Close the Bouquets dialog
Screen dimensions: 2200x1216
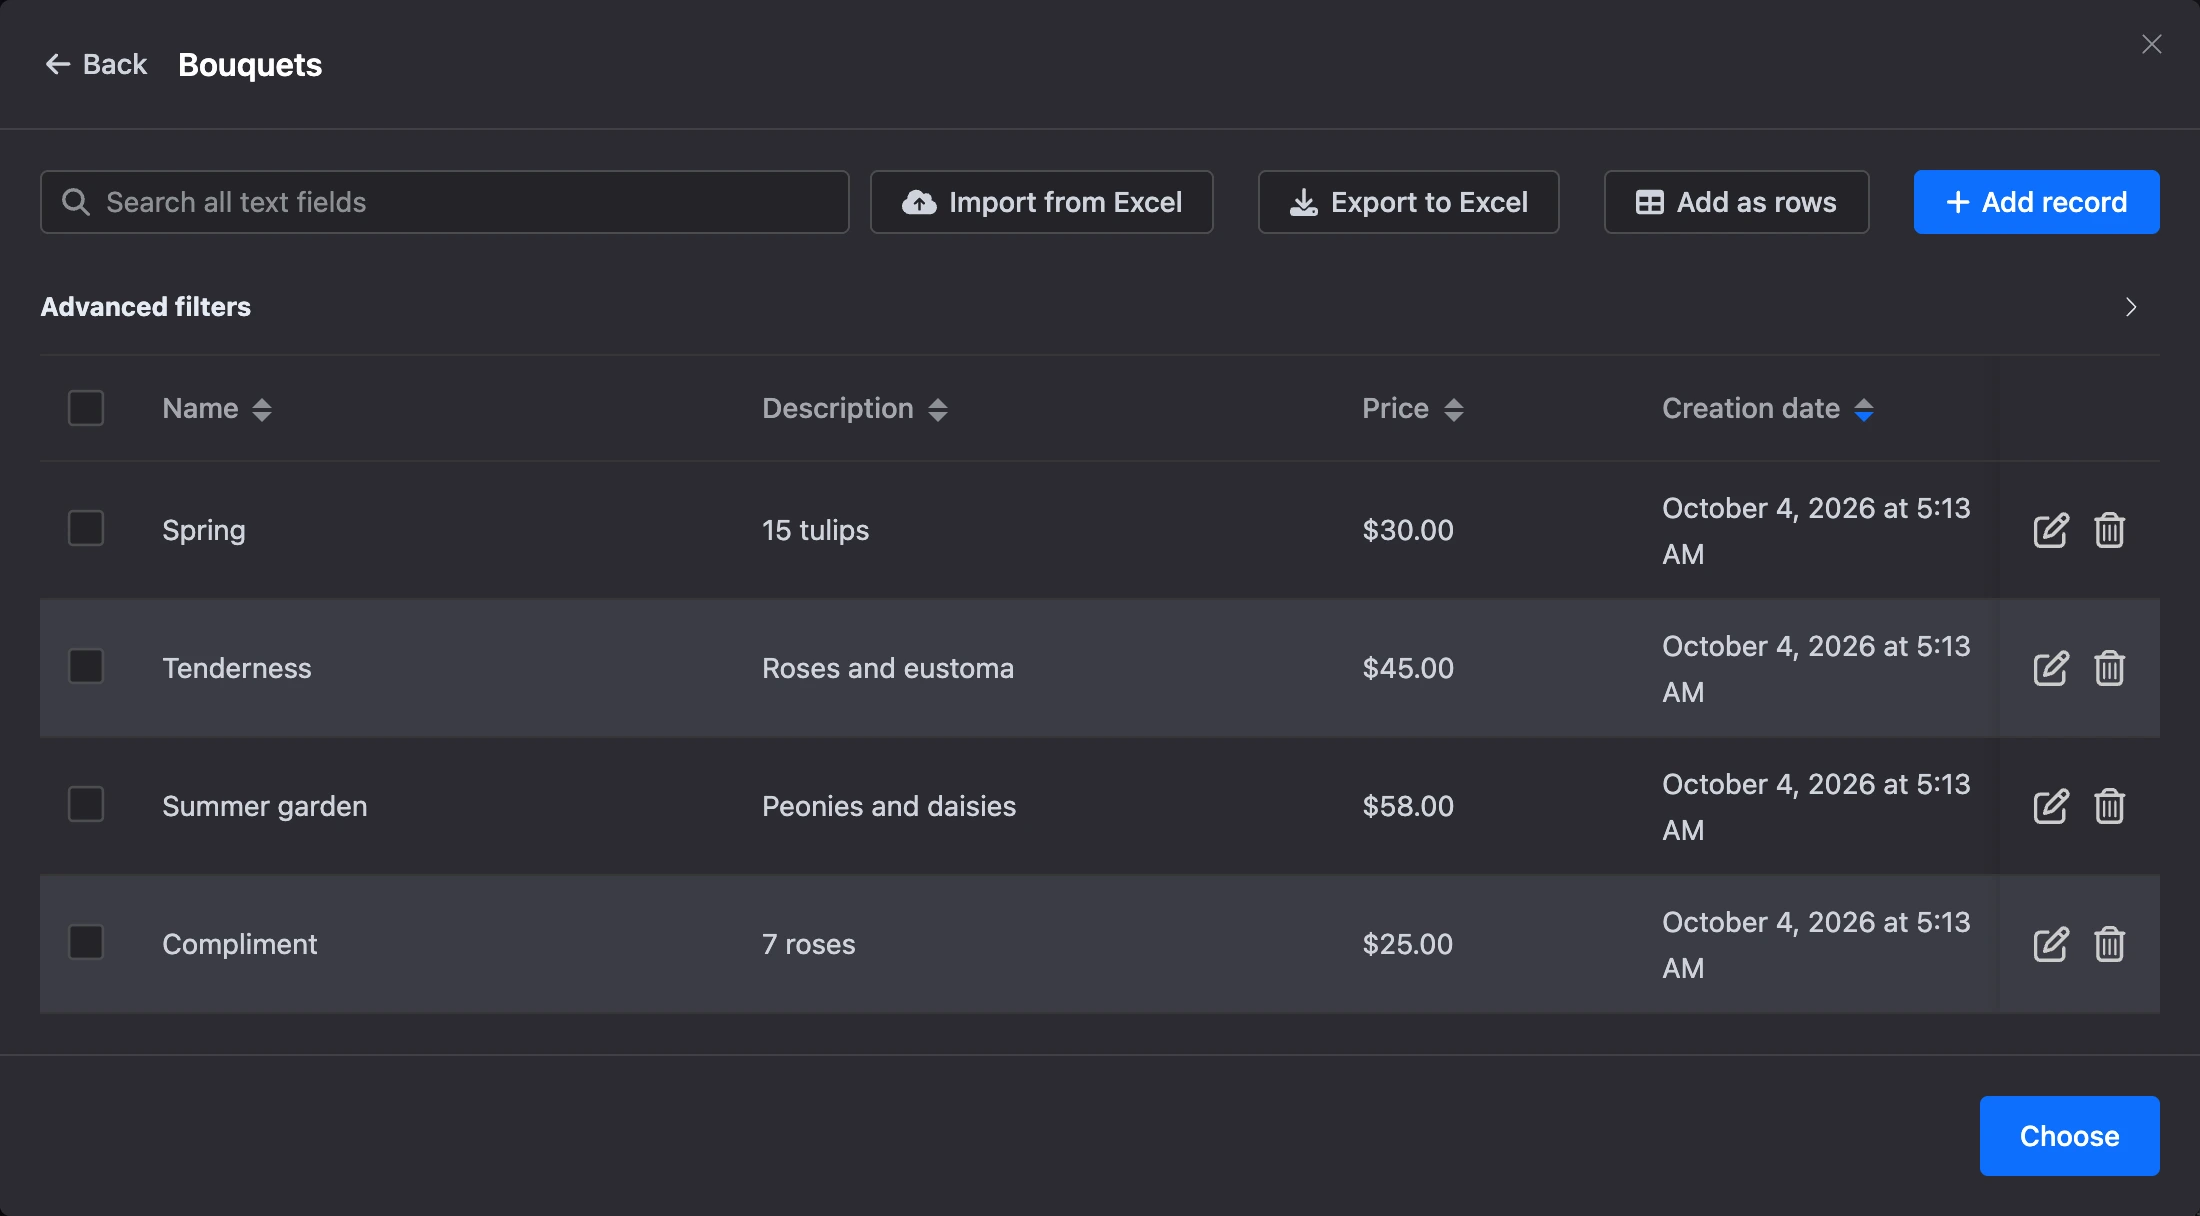coord(2152,44)
